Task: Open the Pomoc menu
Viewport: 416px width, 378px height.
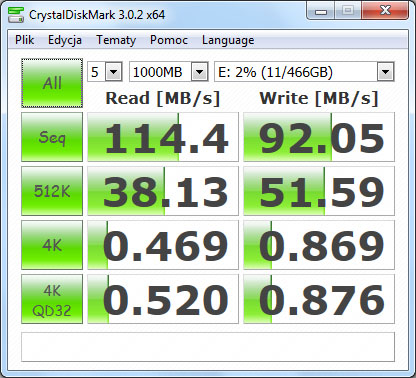Action: point(169,40)
